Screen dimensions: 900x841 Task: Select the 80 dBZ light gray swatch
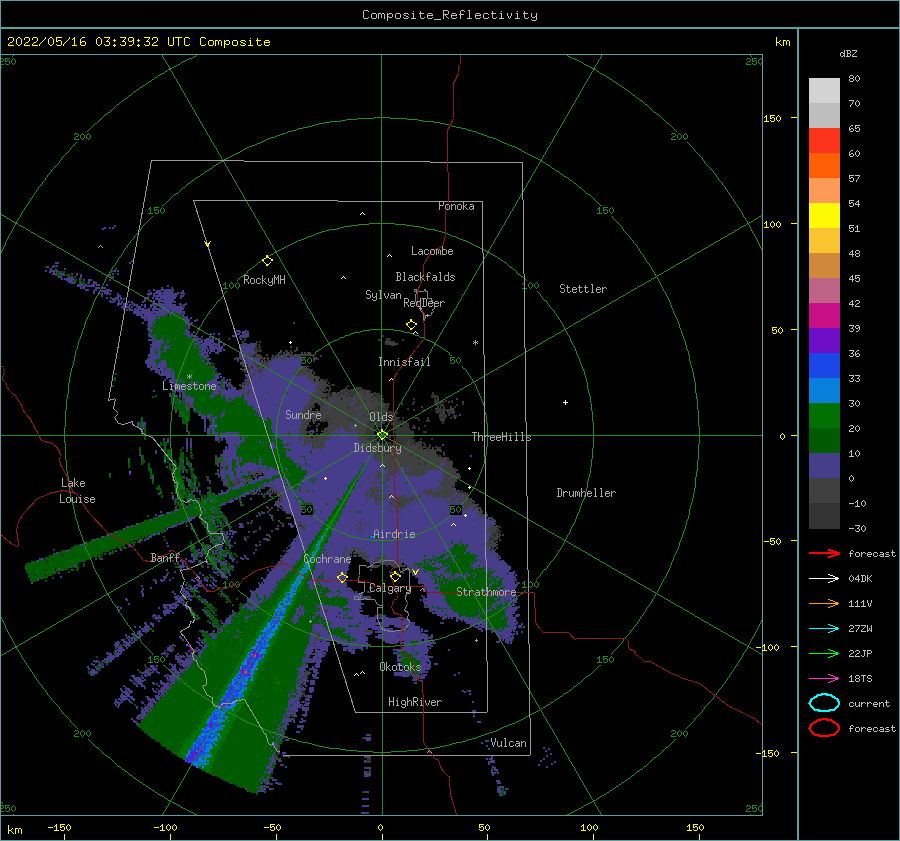tap(824, 91)
